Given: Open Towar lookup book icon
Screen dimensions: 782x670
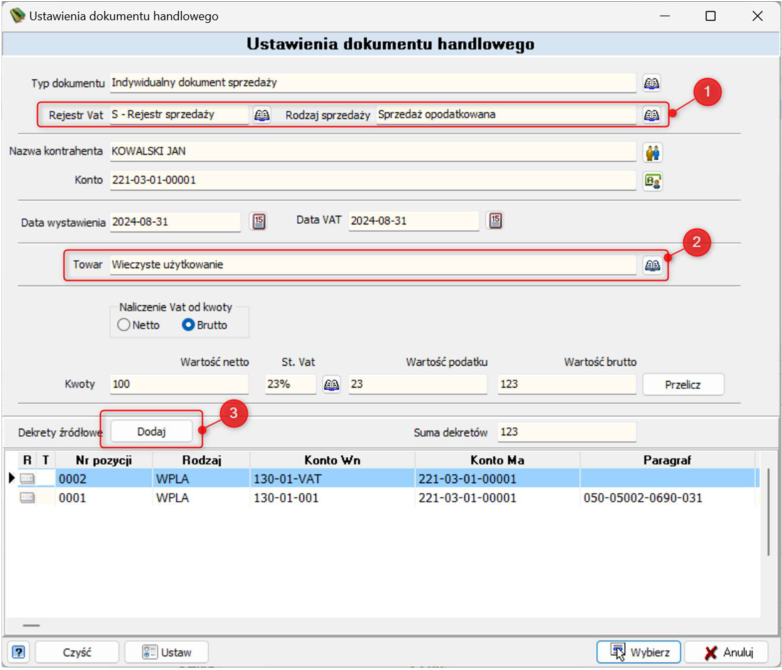Looking at the screenshot, I should tap(652, 265).
